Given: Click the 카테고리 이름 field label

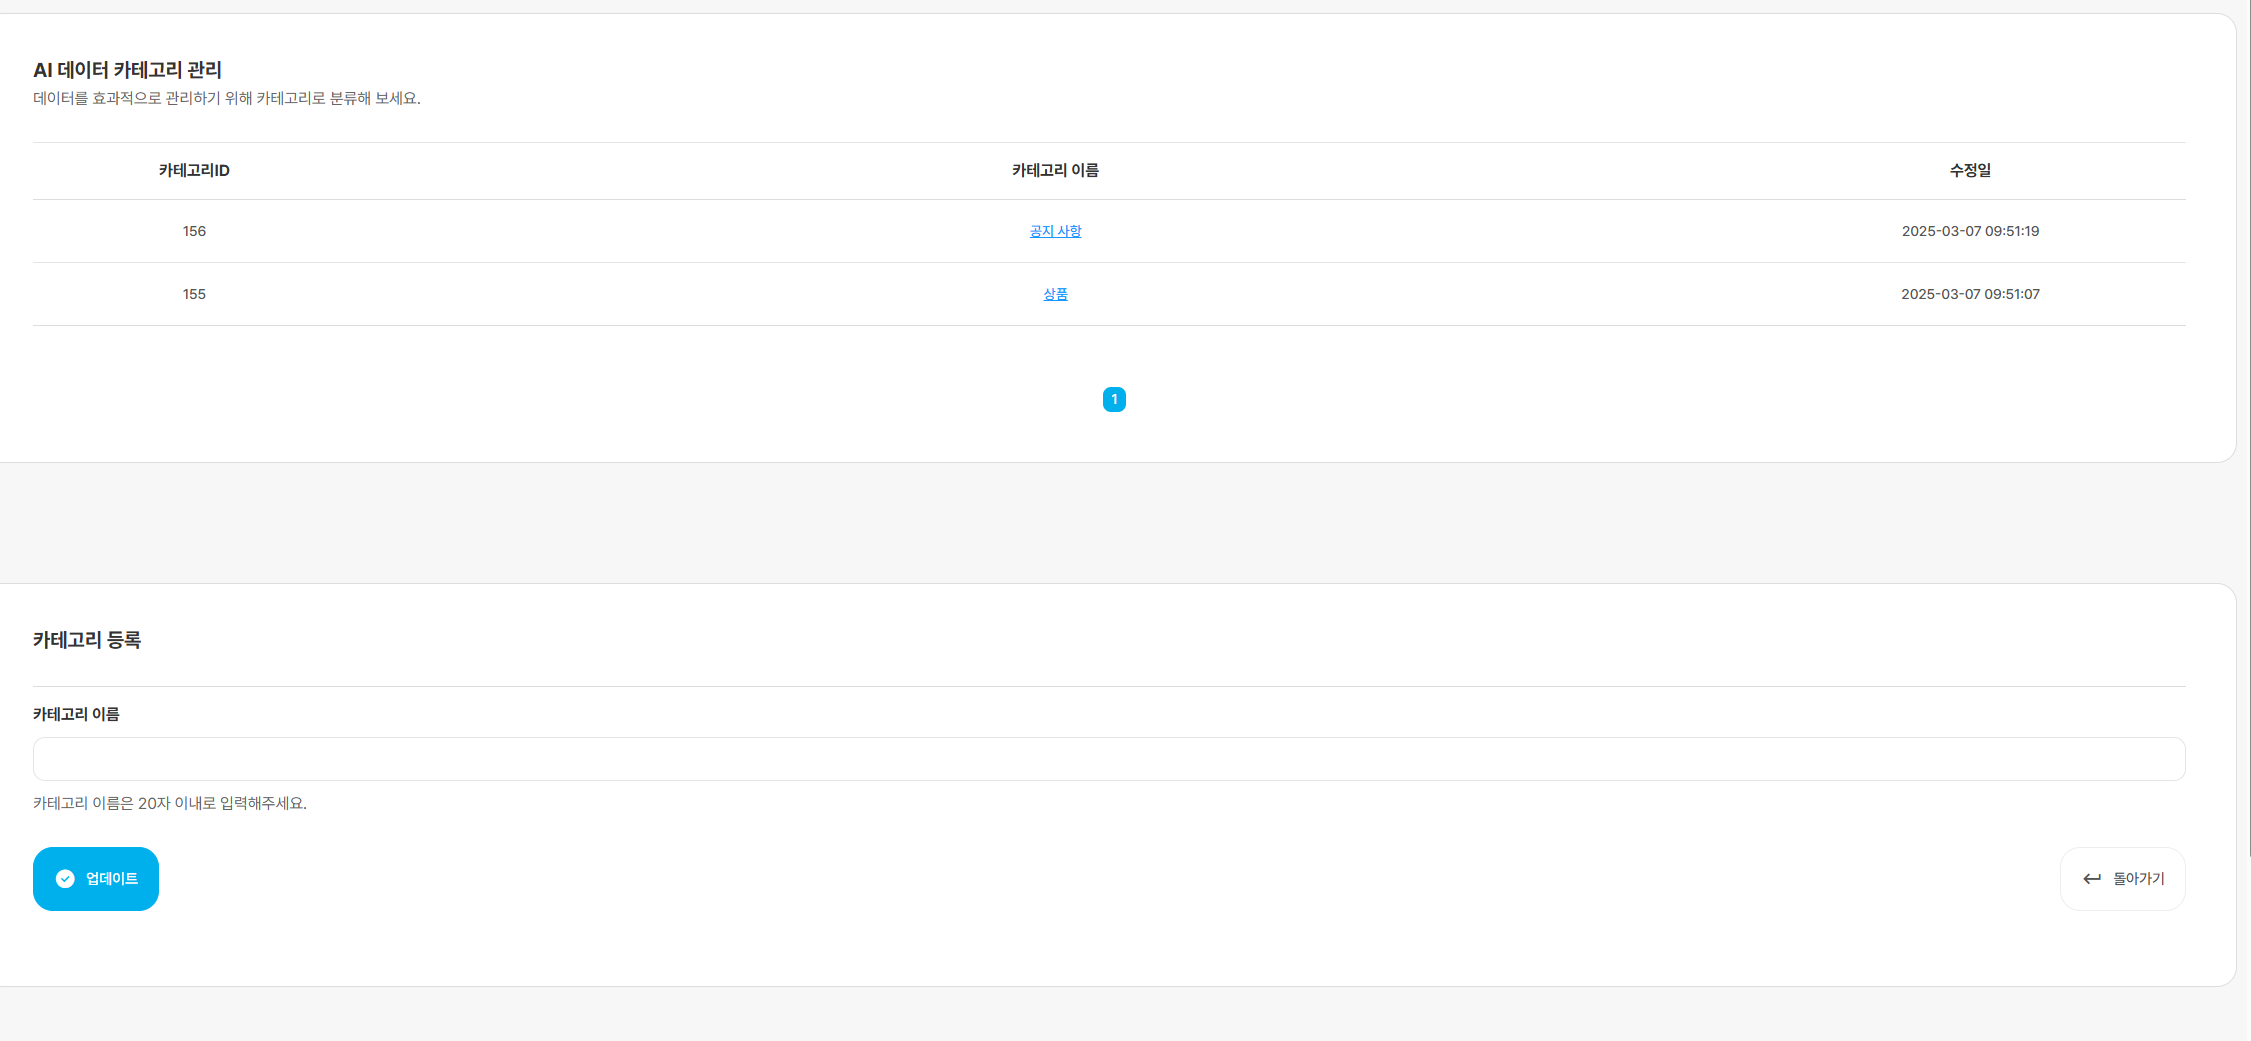Looking at the screenshot, I should pos(76,714).
